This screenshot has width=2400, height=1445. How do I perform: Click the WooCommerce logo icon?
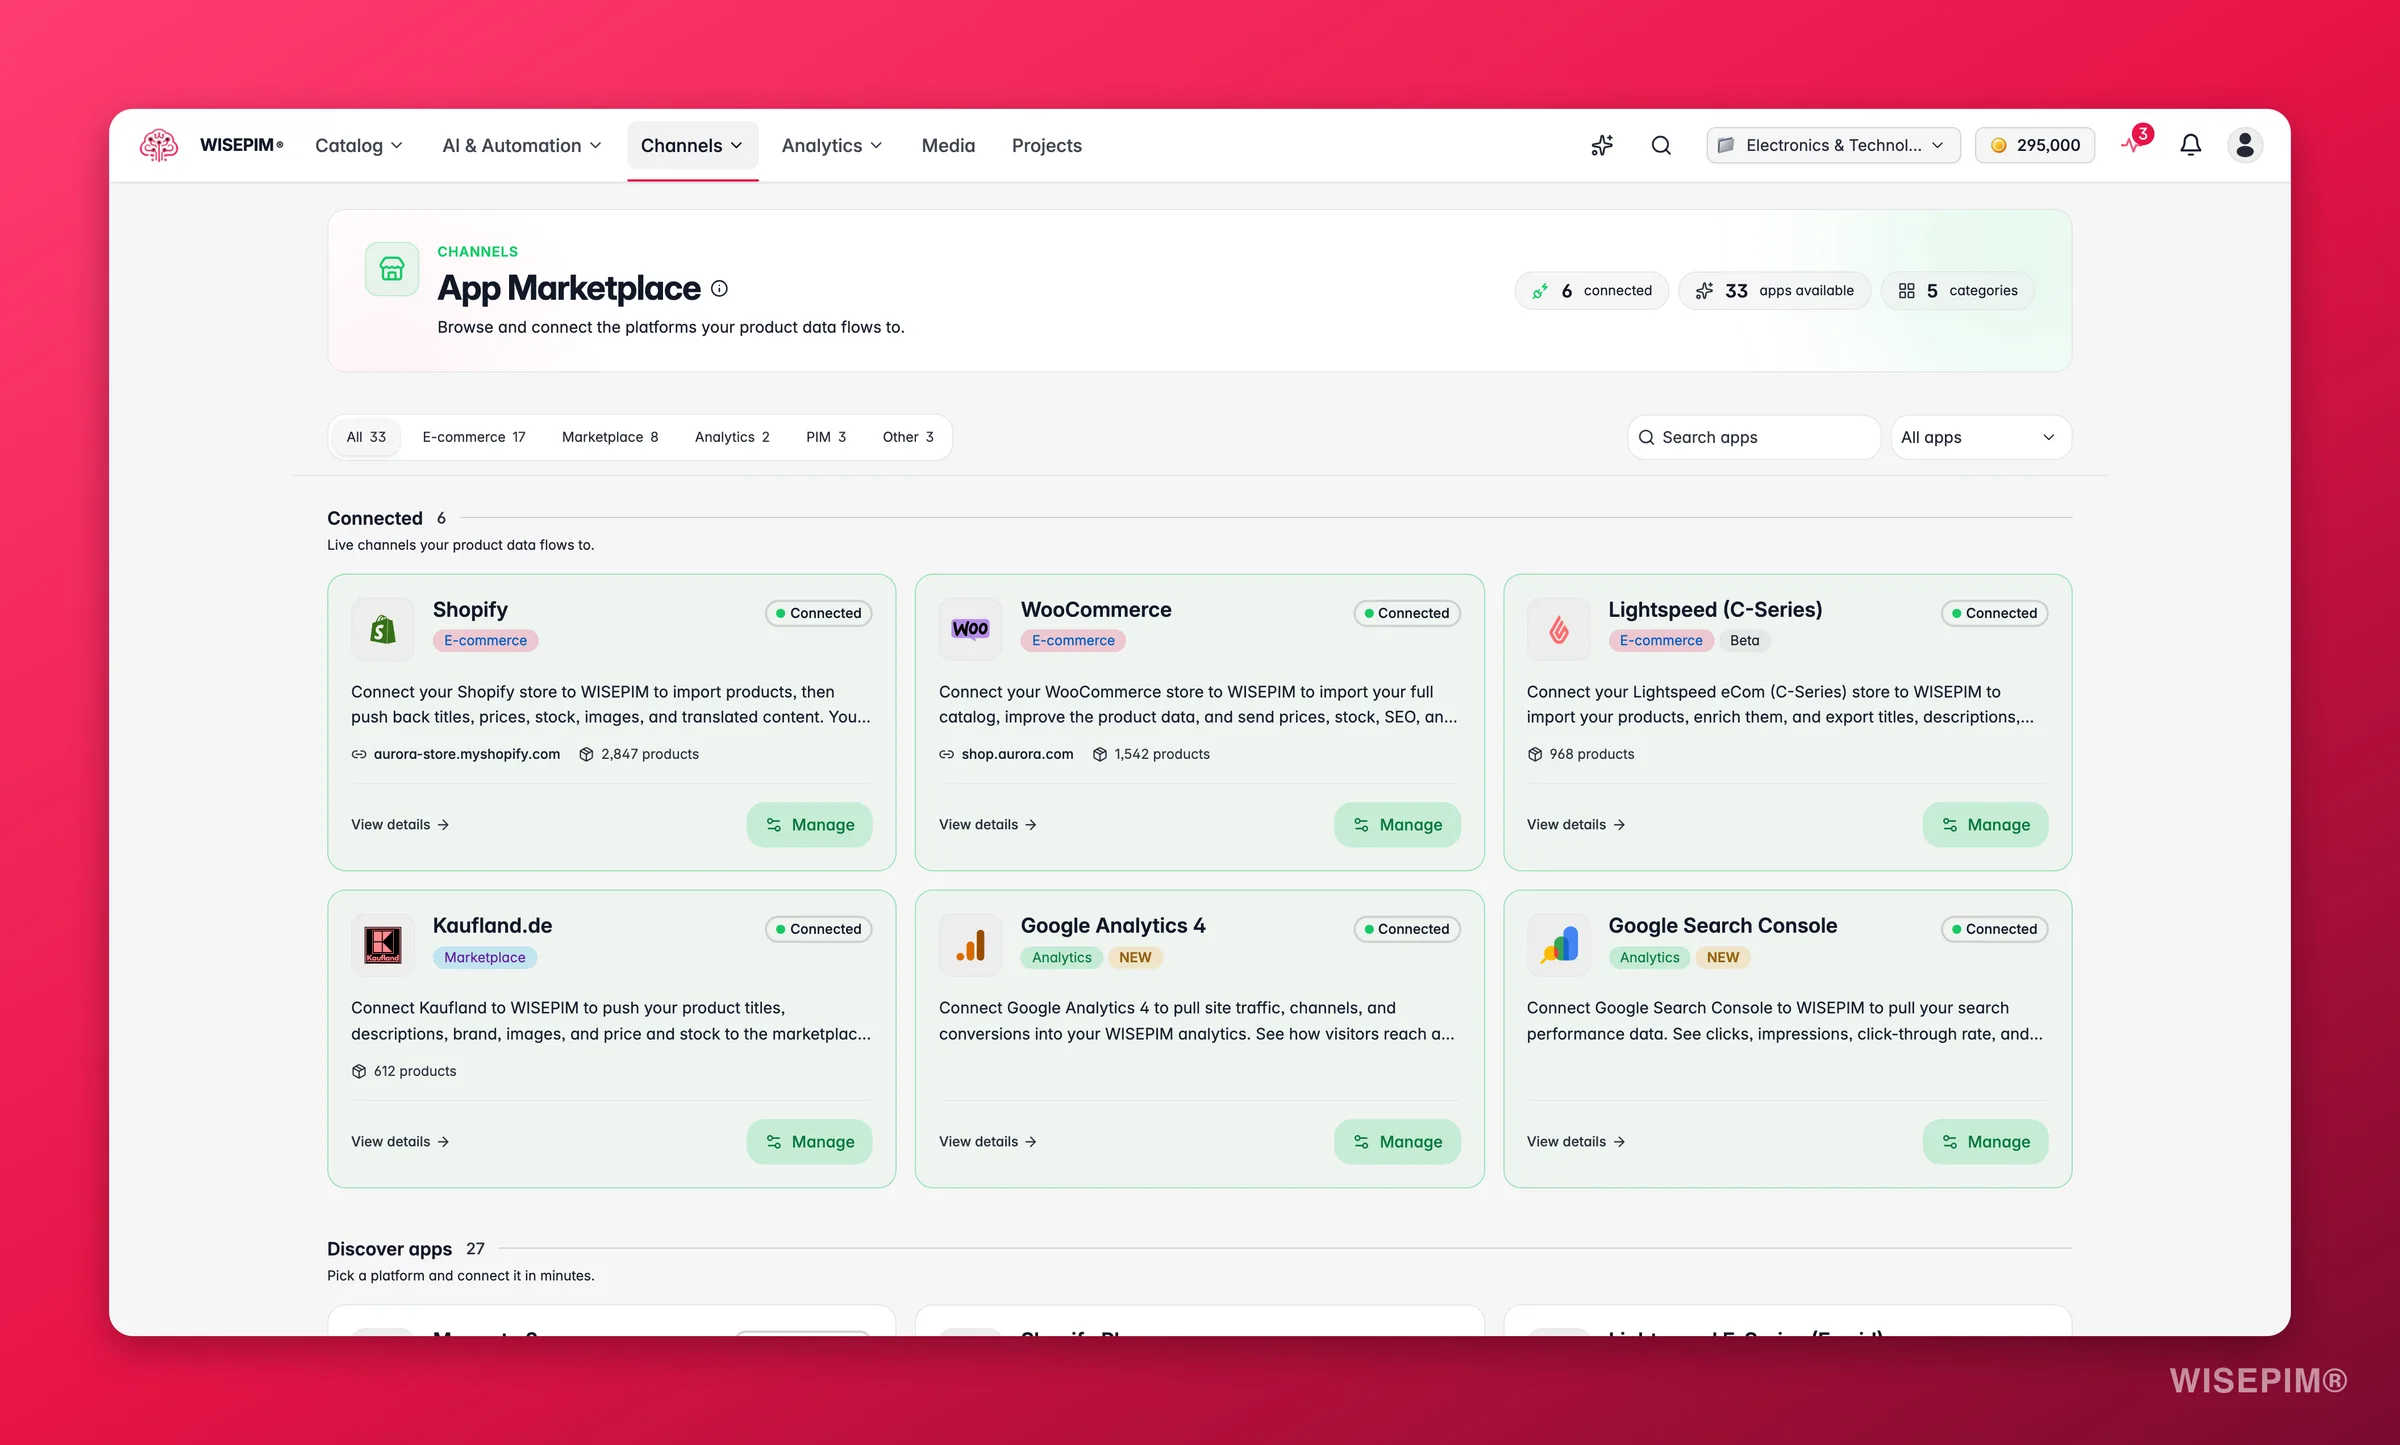[x=970, y=629]
